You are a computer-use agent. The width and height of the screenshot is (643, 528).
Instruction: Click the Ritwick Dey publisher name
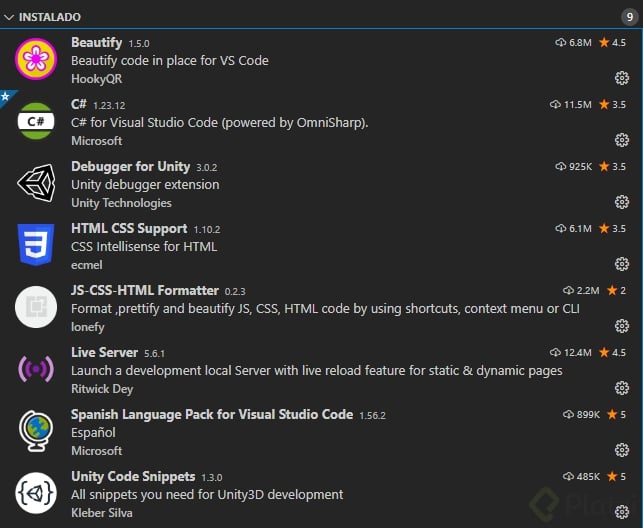[102, 389]
